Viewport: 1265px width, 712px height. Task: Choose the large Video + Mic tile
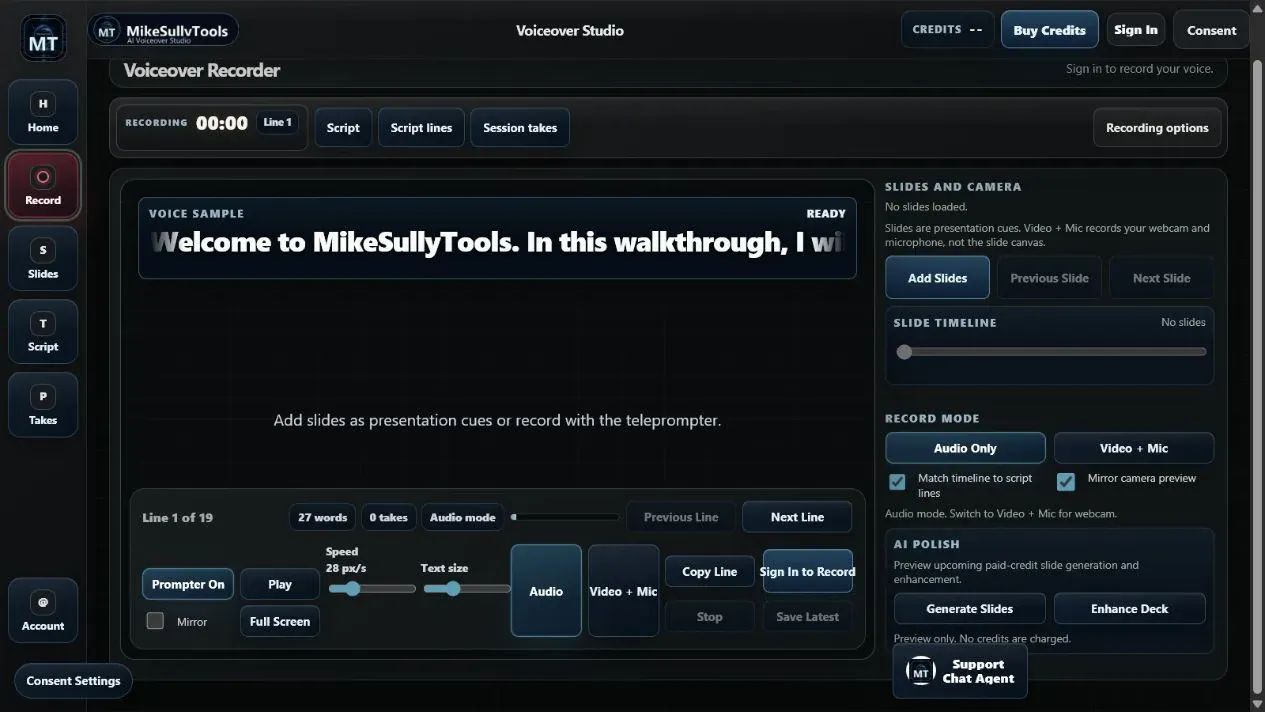coord(623,591)
